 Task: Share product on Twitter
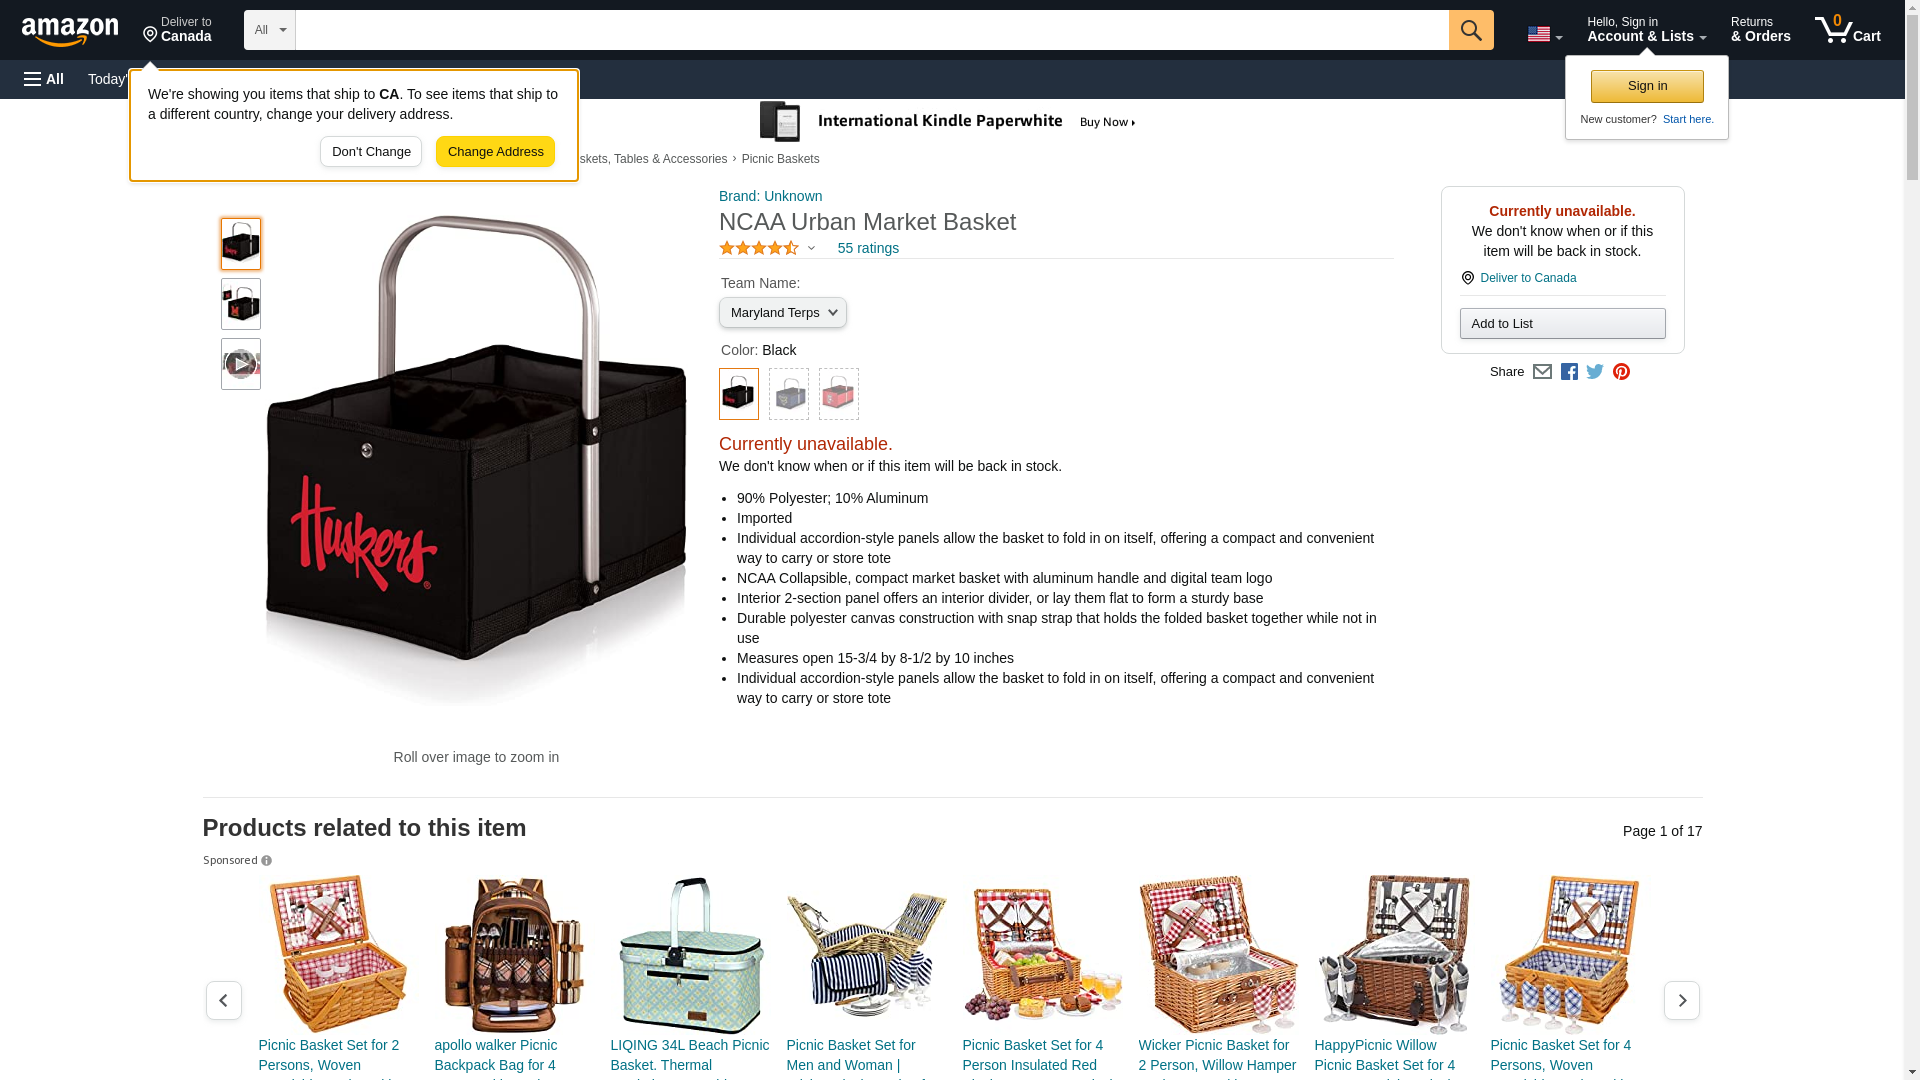(1595, 372)
